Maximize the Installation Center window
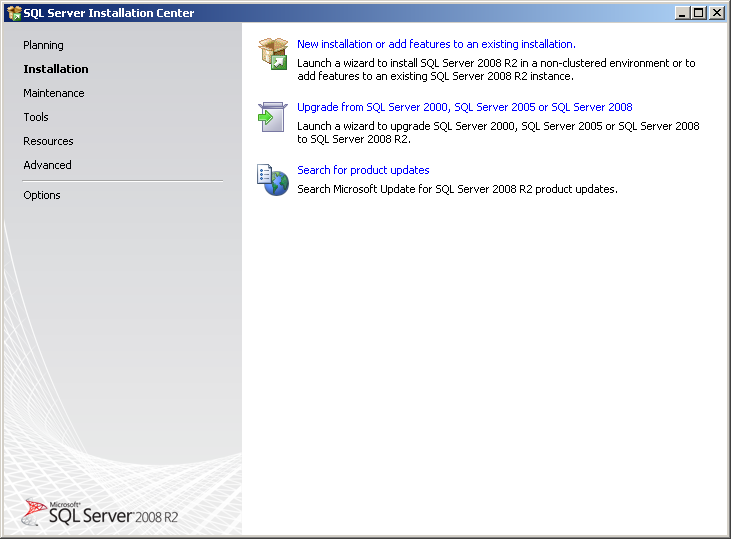 point(699,13)
